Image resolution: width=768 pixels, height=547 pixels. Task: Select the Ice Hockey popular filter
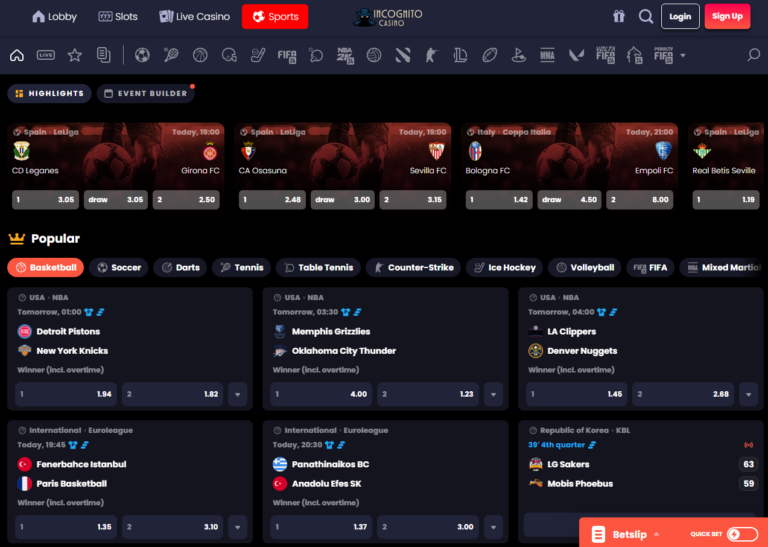click(504, 267)
